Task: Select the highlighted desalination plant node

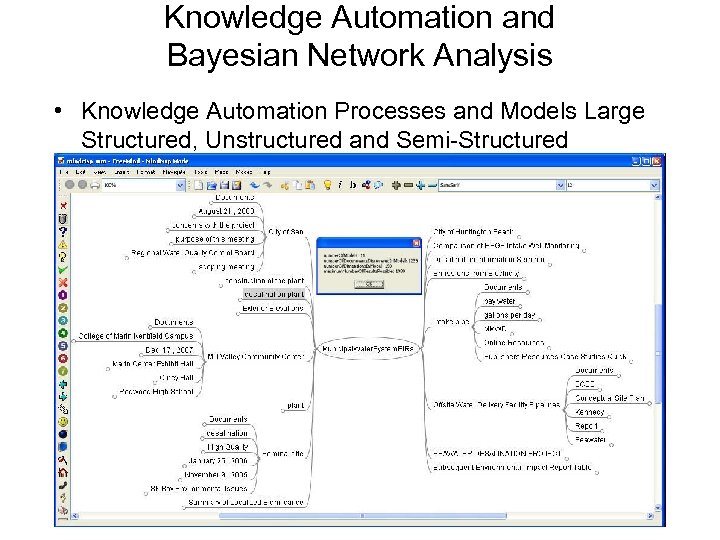Action: (274, 294)
